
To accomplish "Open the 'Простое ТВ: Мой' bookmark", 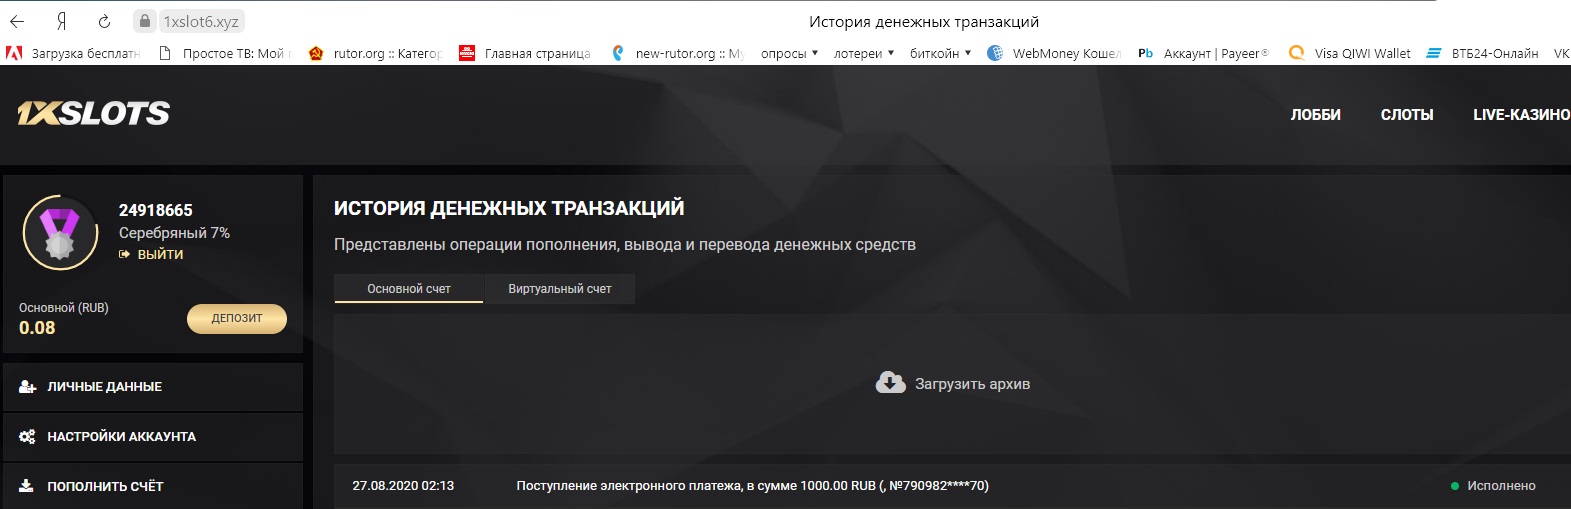I will click(x=225, y=53).
